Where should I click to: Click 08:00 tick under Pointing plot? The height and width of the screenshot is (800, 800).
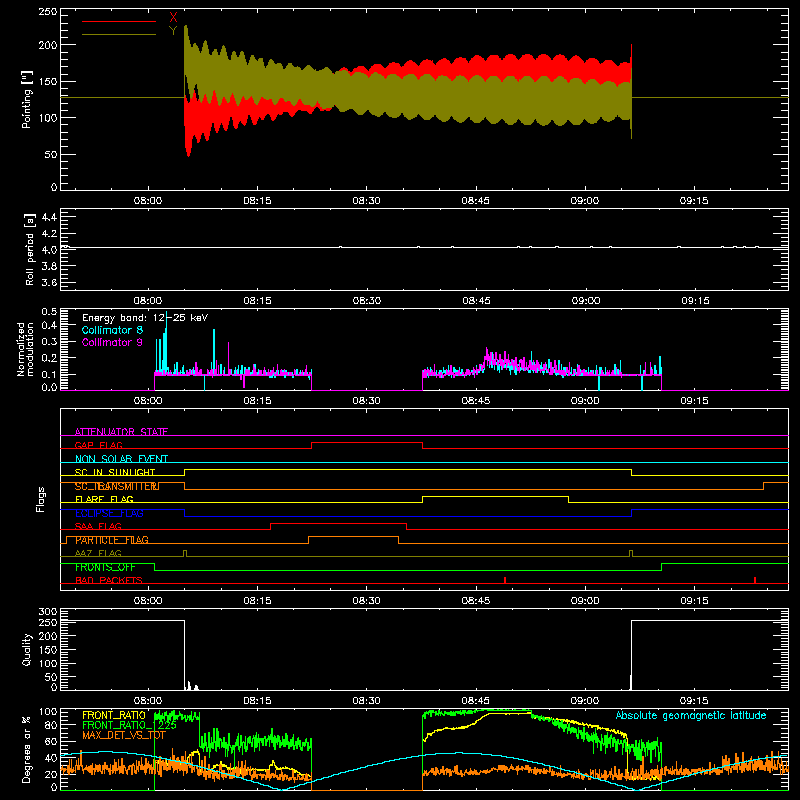tap(148, 201)
